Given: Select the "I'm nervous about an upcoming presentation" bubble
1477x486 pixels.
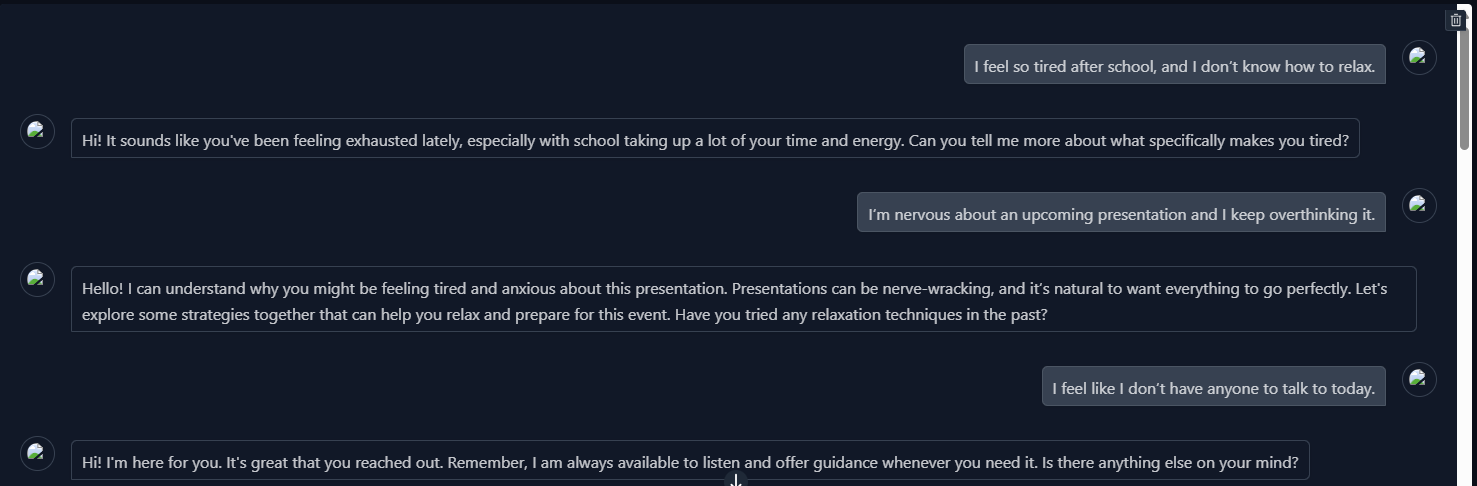Looking at the screenshot, I should (x=1120, y=212).
